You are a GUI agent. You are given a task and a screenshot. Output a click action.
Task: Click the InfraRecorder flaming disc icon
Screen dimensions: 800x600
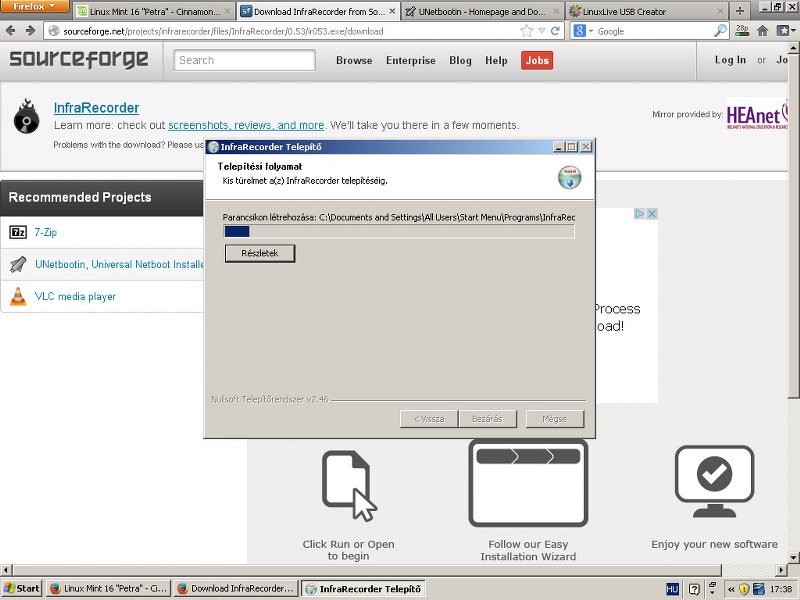tap(27, 116)
